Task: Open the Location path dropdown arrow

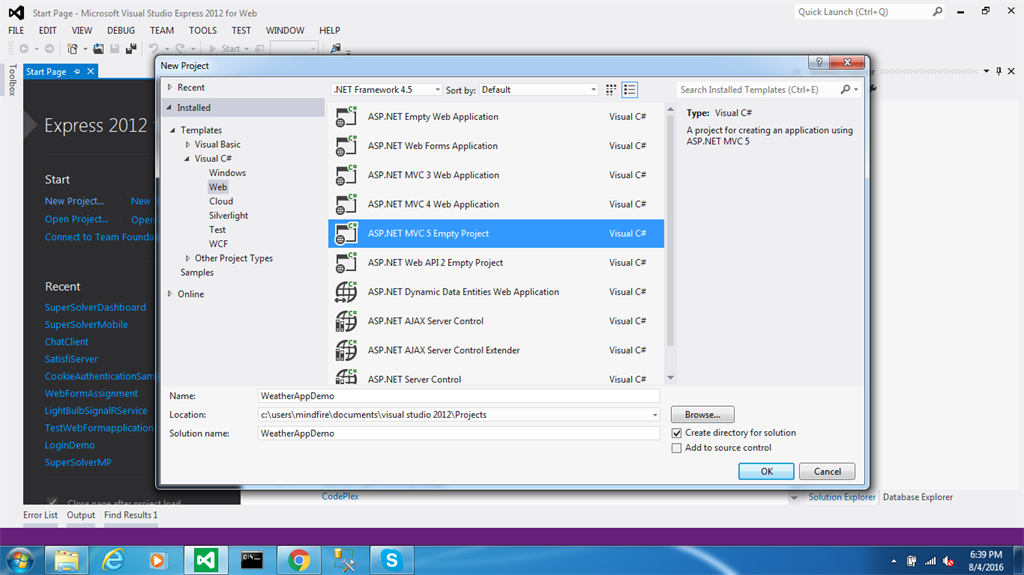Action: (x=654, y=415)
